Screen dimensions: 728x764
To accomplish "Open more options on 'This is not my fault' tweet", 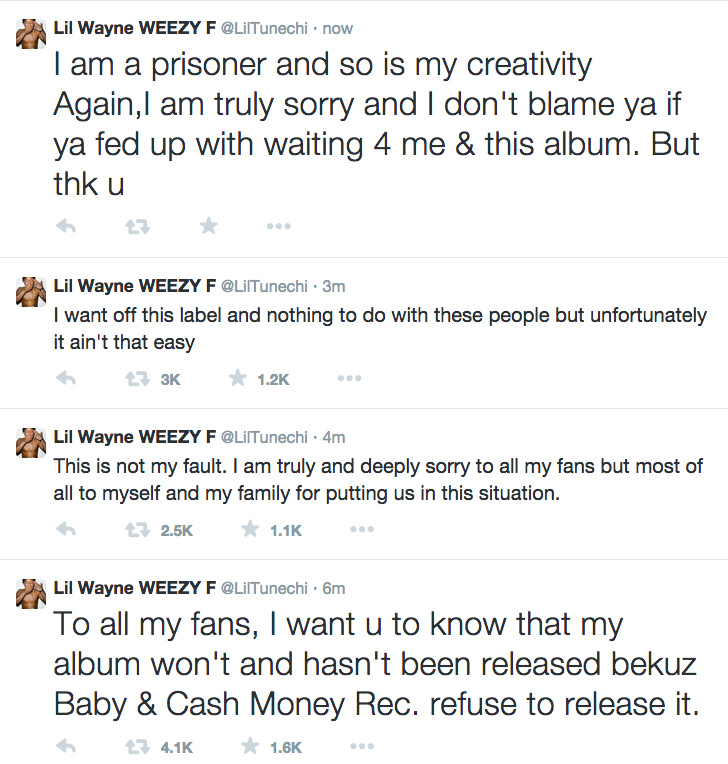I will [x=362, y=529].
